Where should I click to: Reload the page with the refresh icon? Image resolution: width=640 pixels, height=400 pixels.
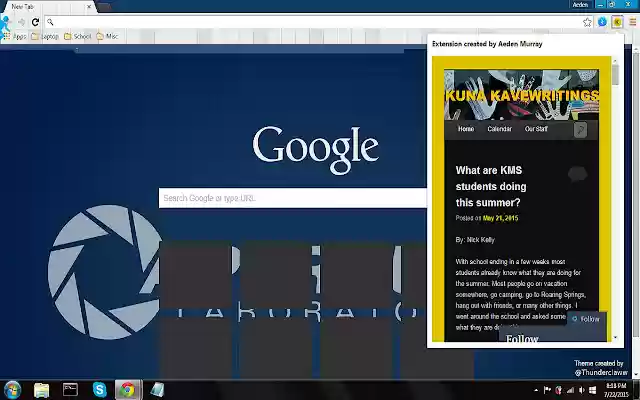point(35,22)
